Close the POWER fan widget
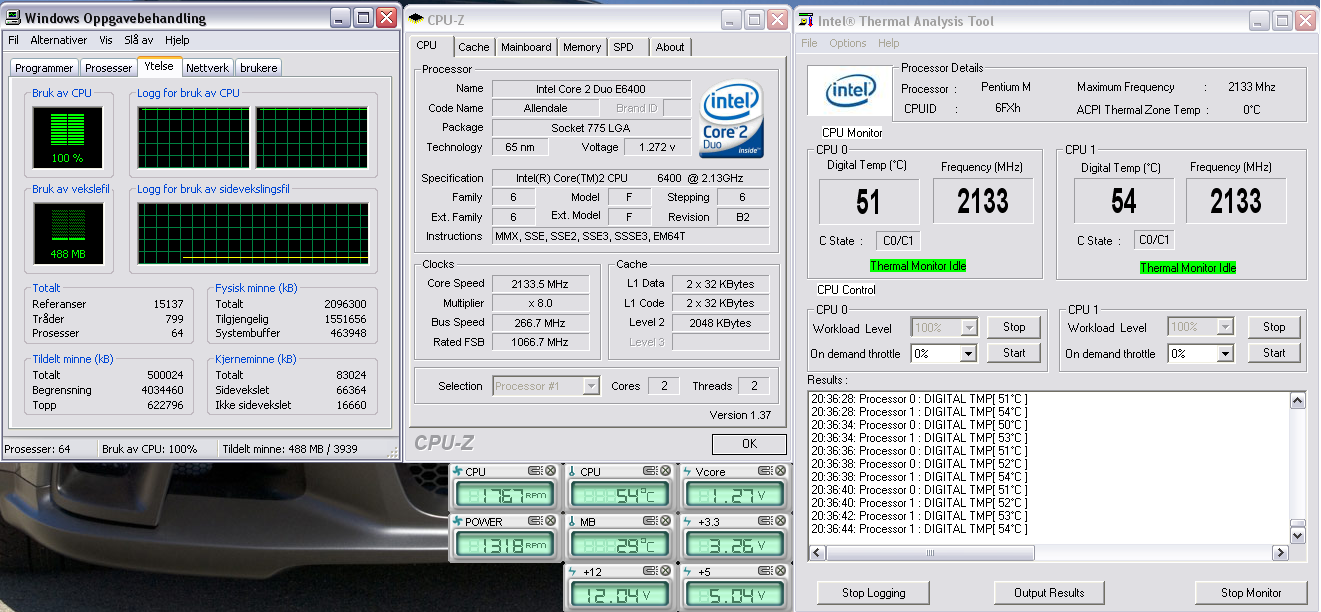 coord(550,521)
